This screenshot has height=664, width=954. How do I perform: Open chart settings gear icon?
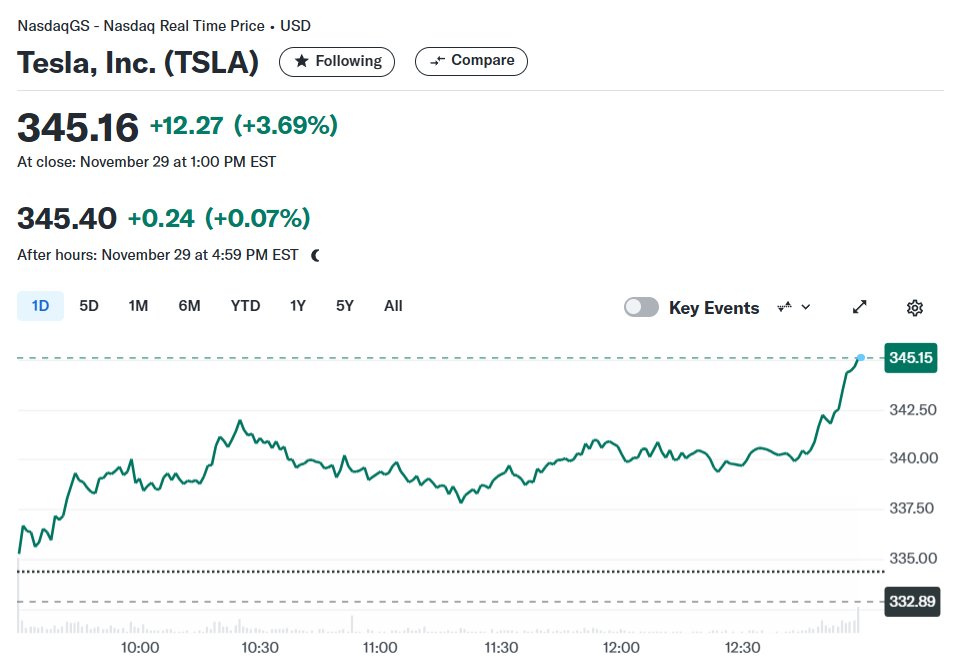[914, 307]
